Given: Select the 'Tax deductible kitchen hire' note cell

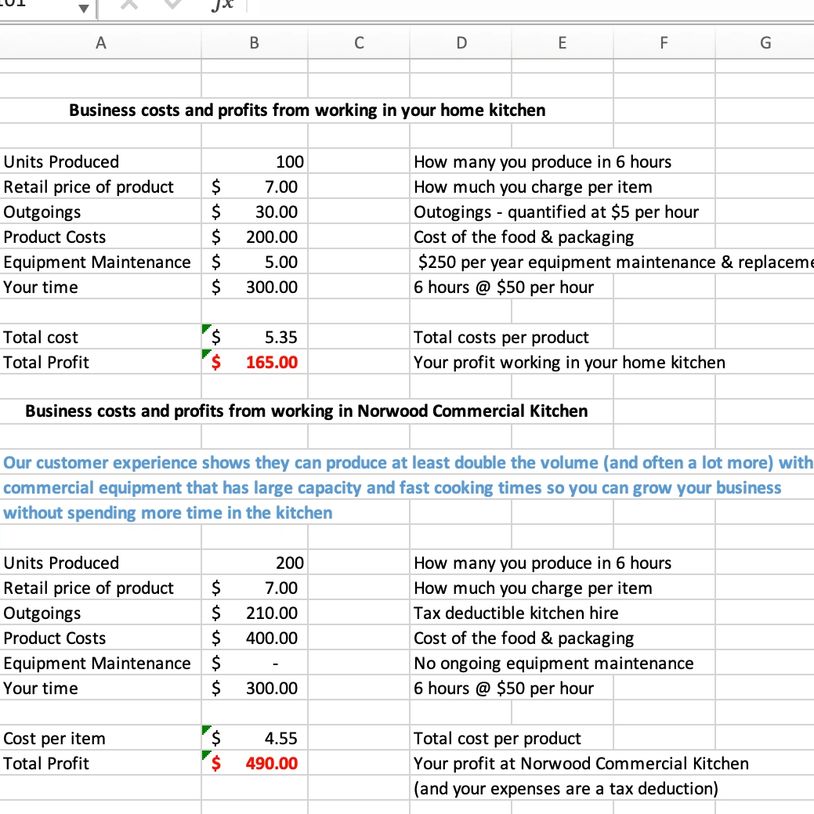Looking at the screenshot, I should tap(515, 613).
